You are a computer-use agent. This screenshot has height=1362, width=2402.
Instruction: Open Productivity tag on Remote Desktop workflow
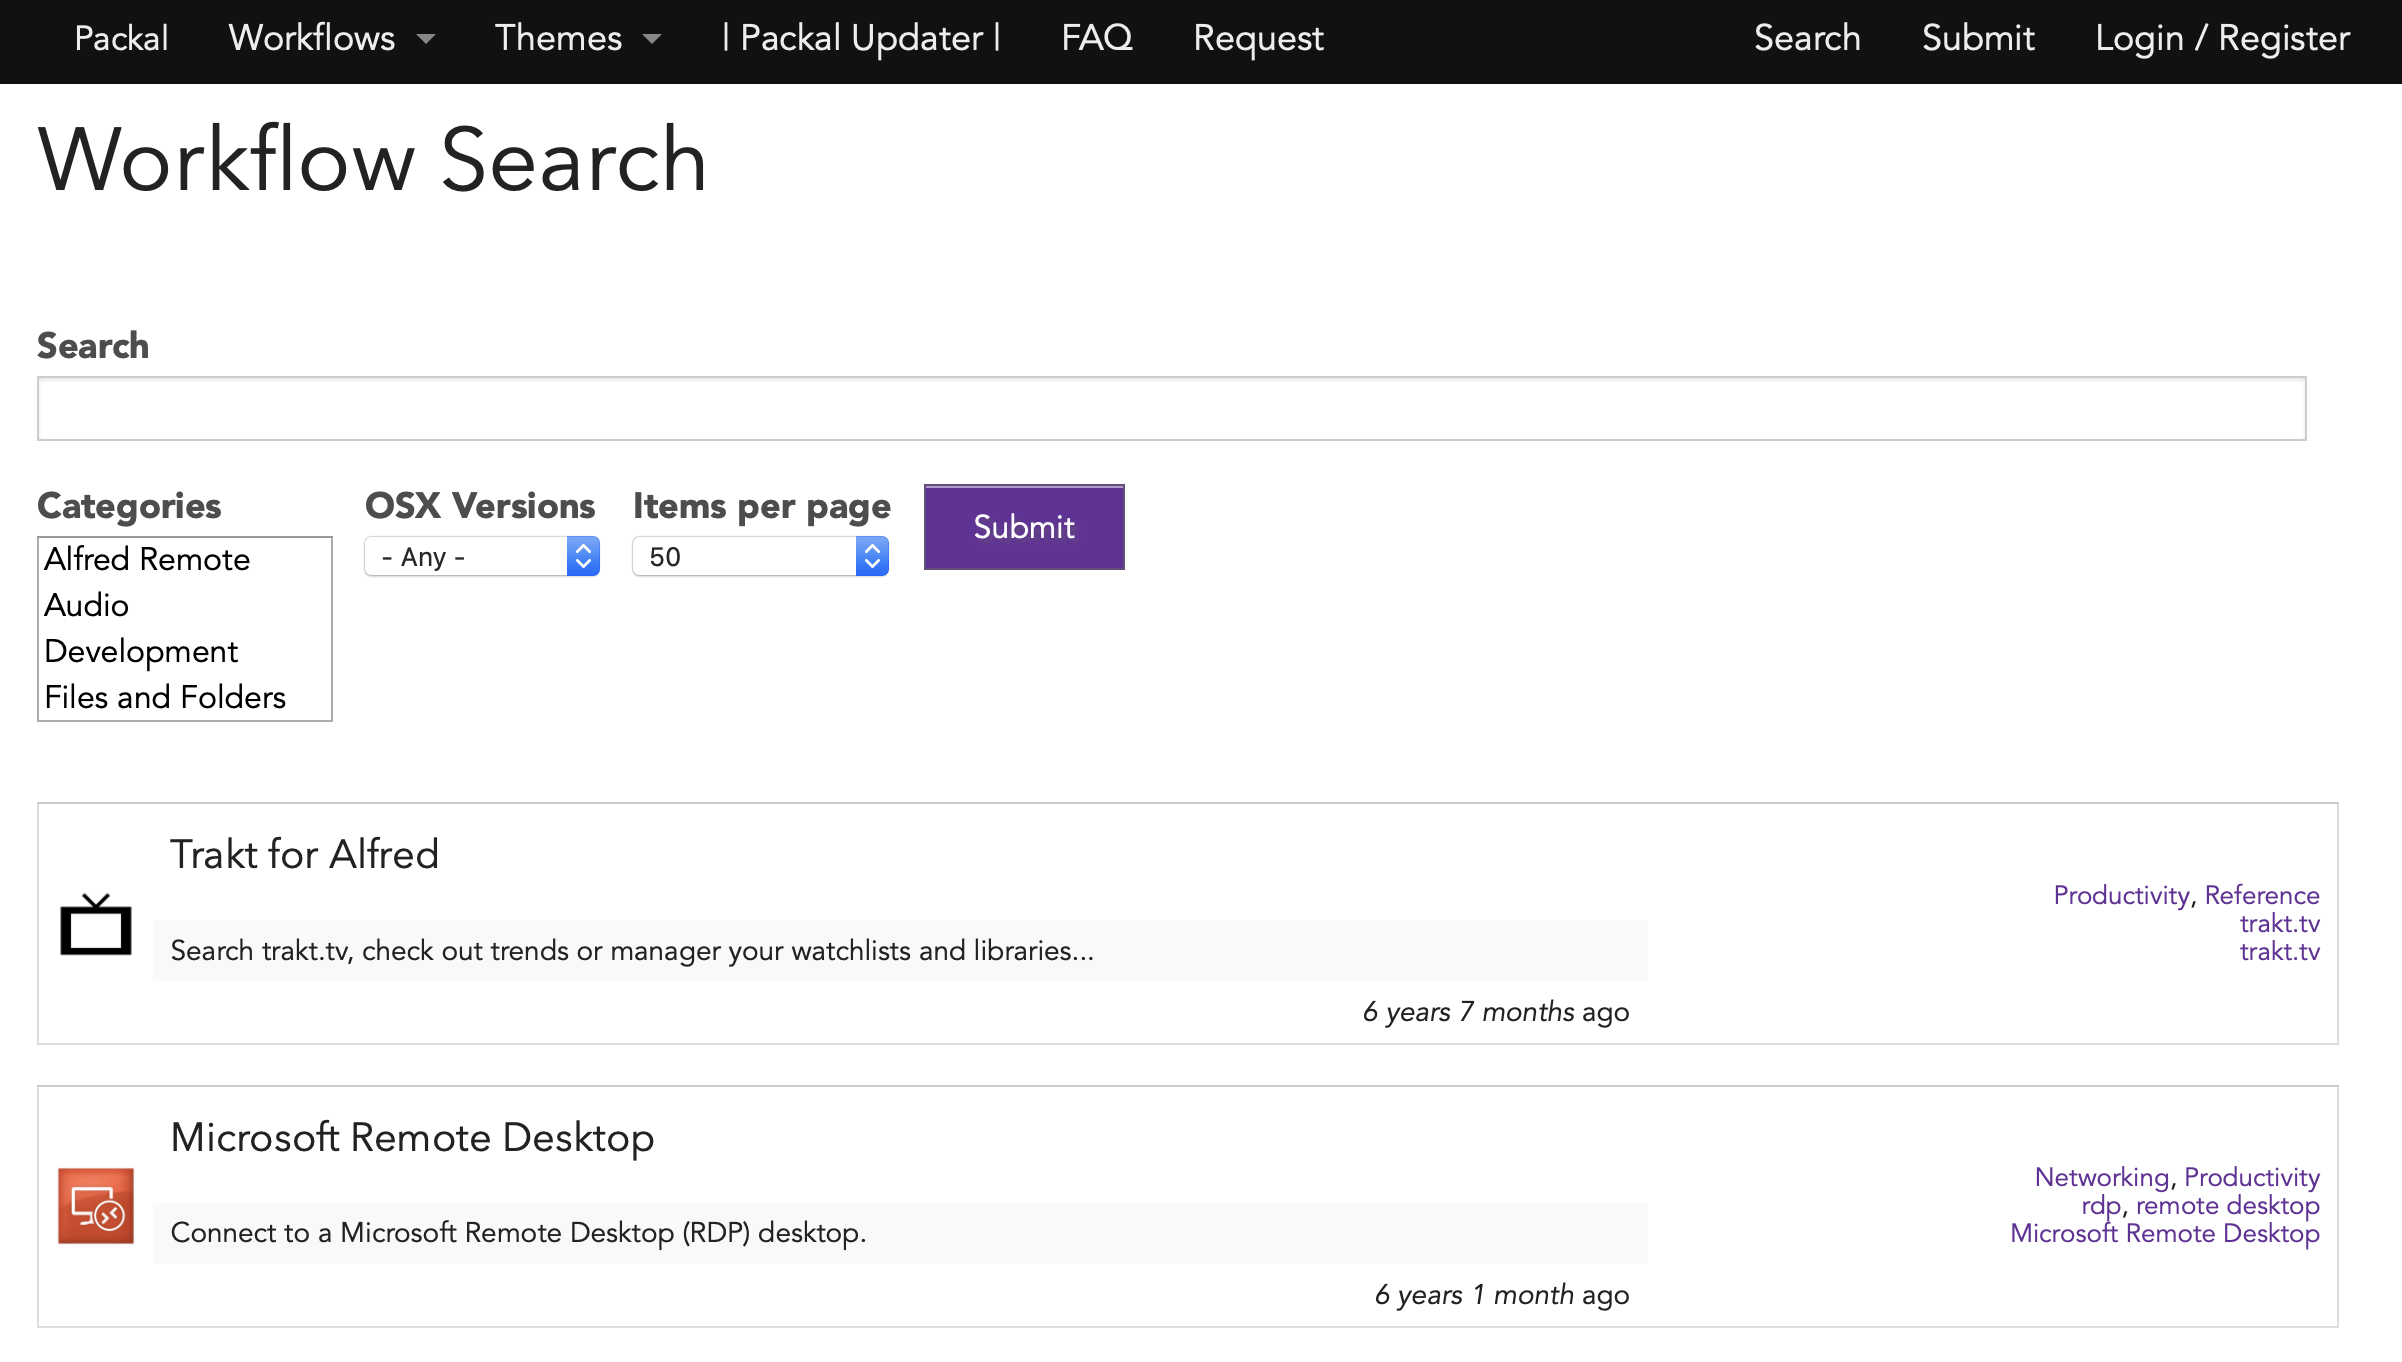[2252, 1177]
